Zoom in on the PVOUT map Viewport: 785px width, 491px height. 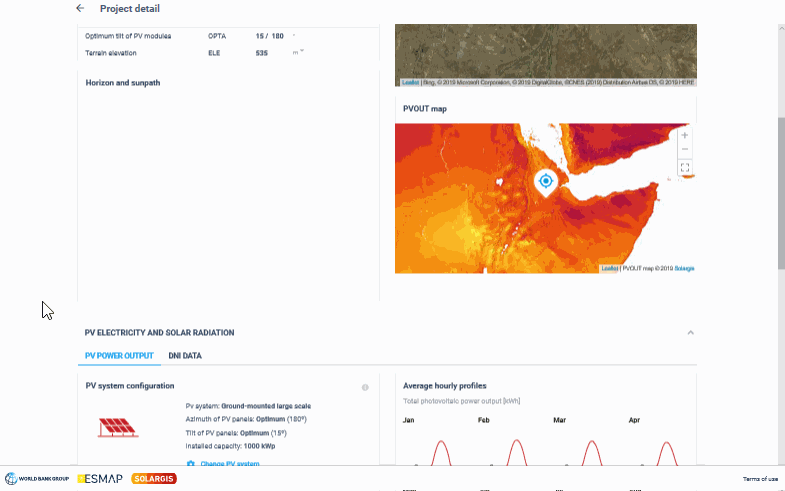(685, 135)
